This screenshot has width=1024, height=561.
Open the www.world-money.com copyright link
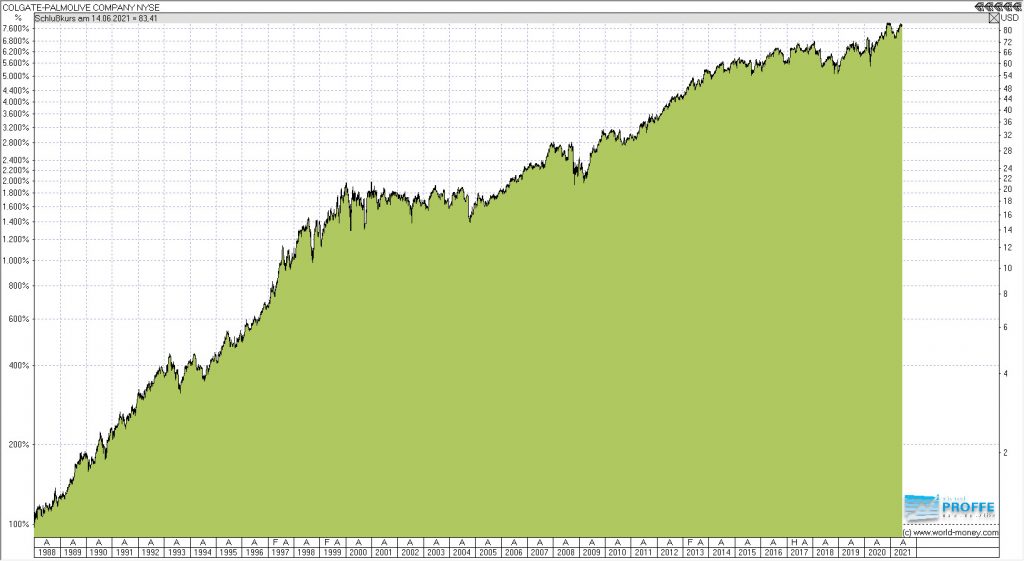click(x=951, y=532)
